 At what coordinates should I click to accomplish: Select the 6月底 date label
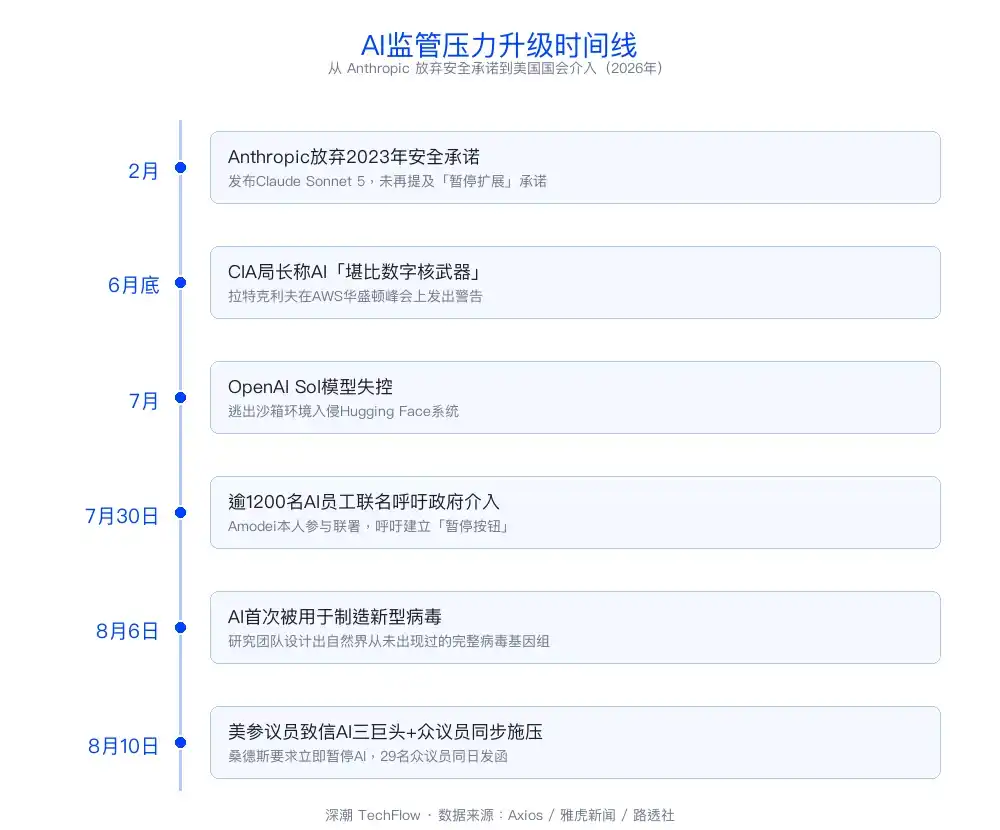coord(133,285)
